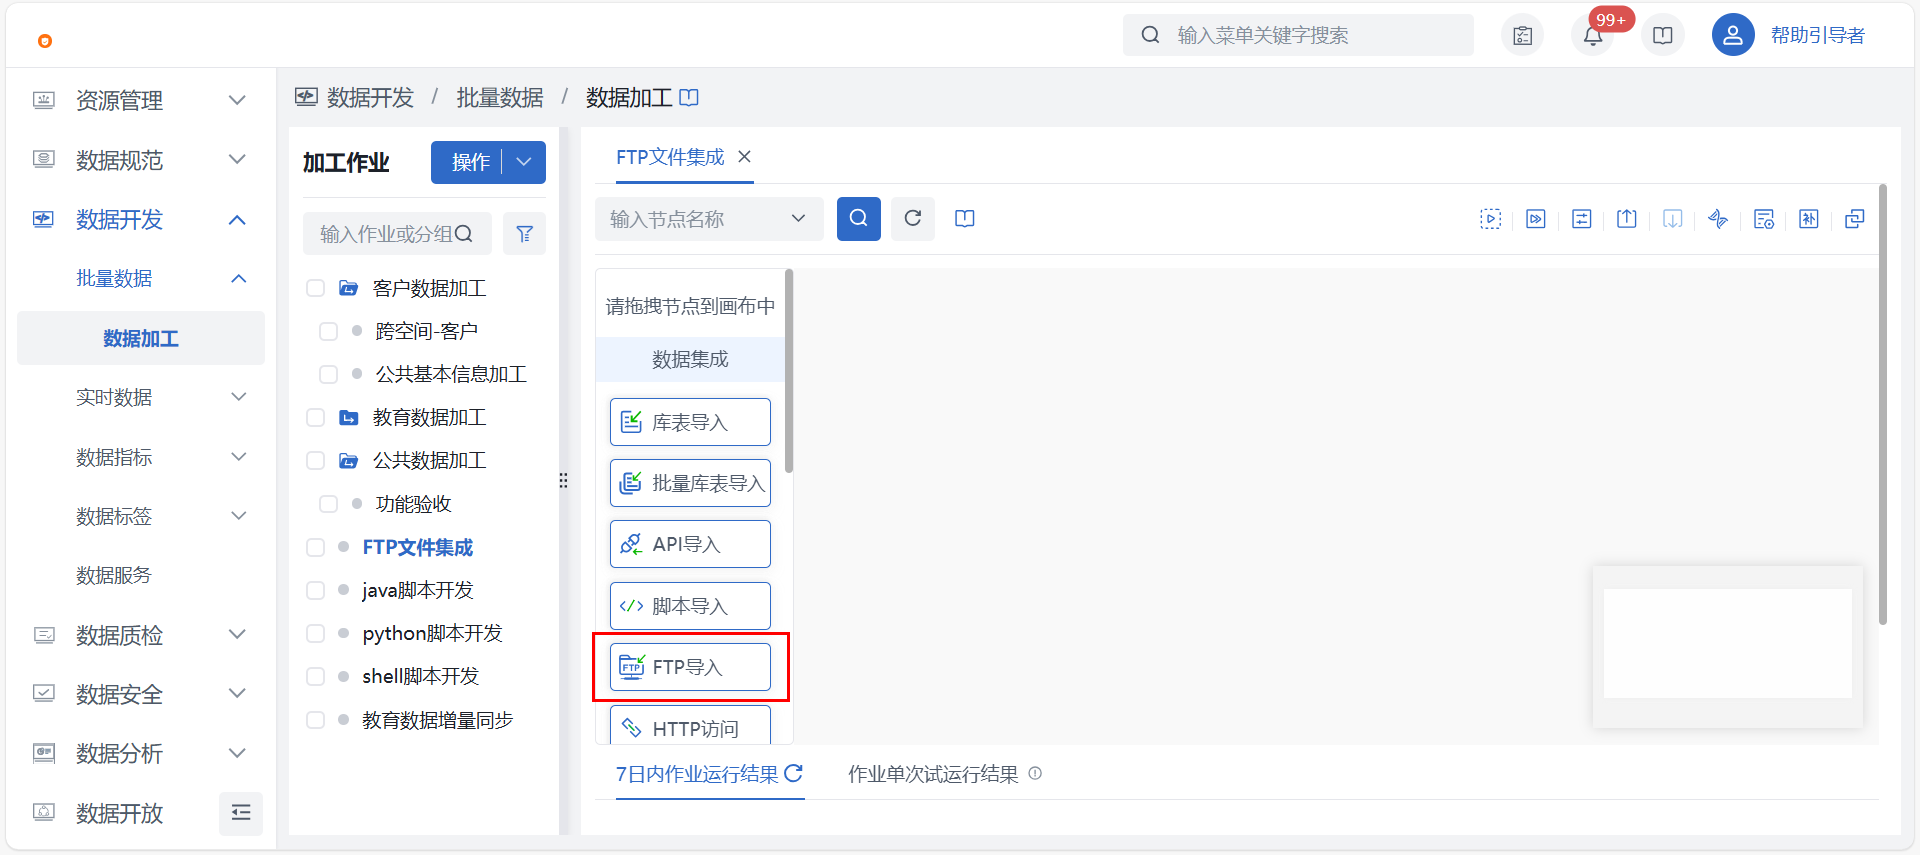Open the 输入节点名称 dropdown
This screenshot has height=855, width=1920.
(709, 219)
